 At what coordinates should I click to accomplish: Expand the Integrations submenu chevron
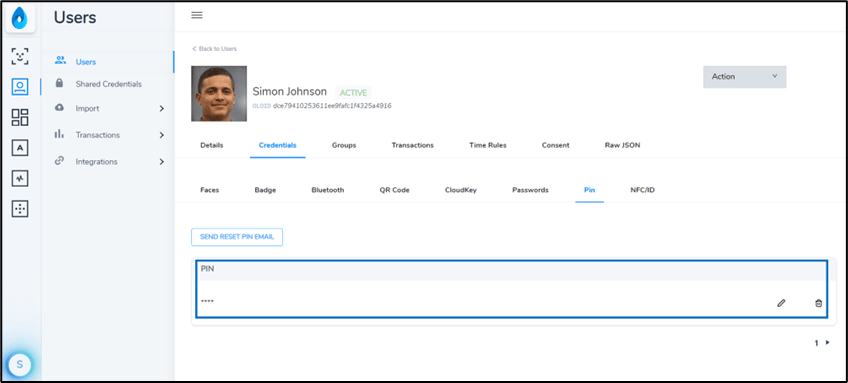tap(161, 162)
